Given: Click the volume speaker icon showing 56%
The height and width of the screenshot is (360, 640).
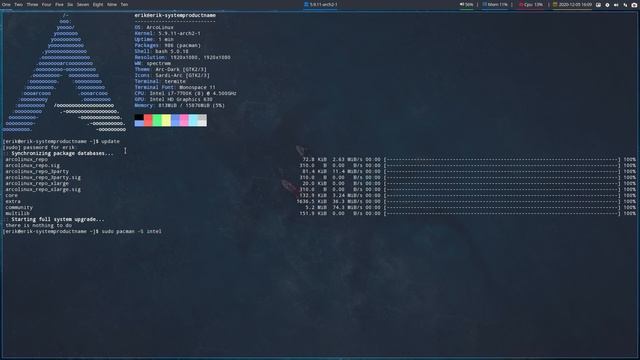Looking at the screenshot, I should tap(462, 4).
